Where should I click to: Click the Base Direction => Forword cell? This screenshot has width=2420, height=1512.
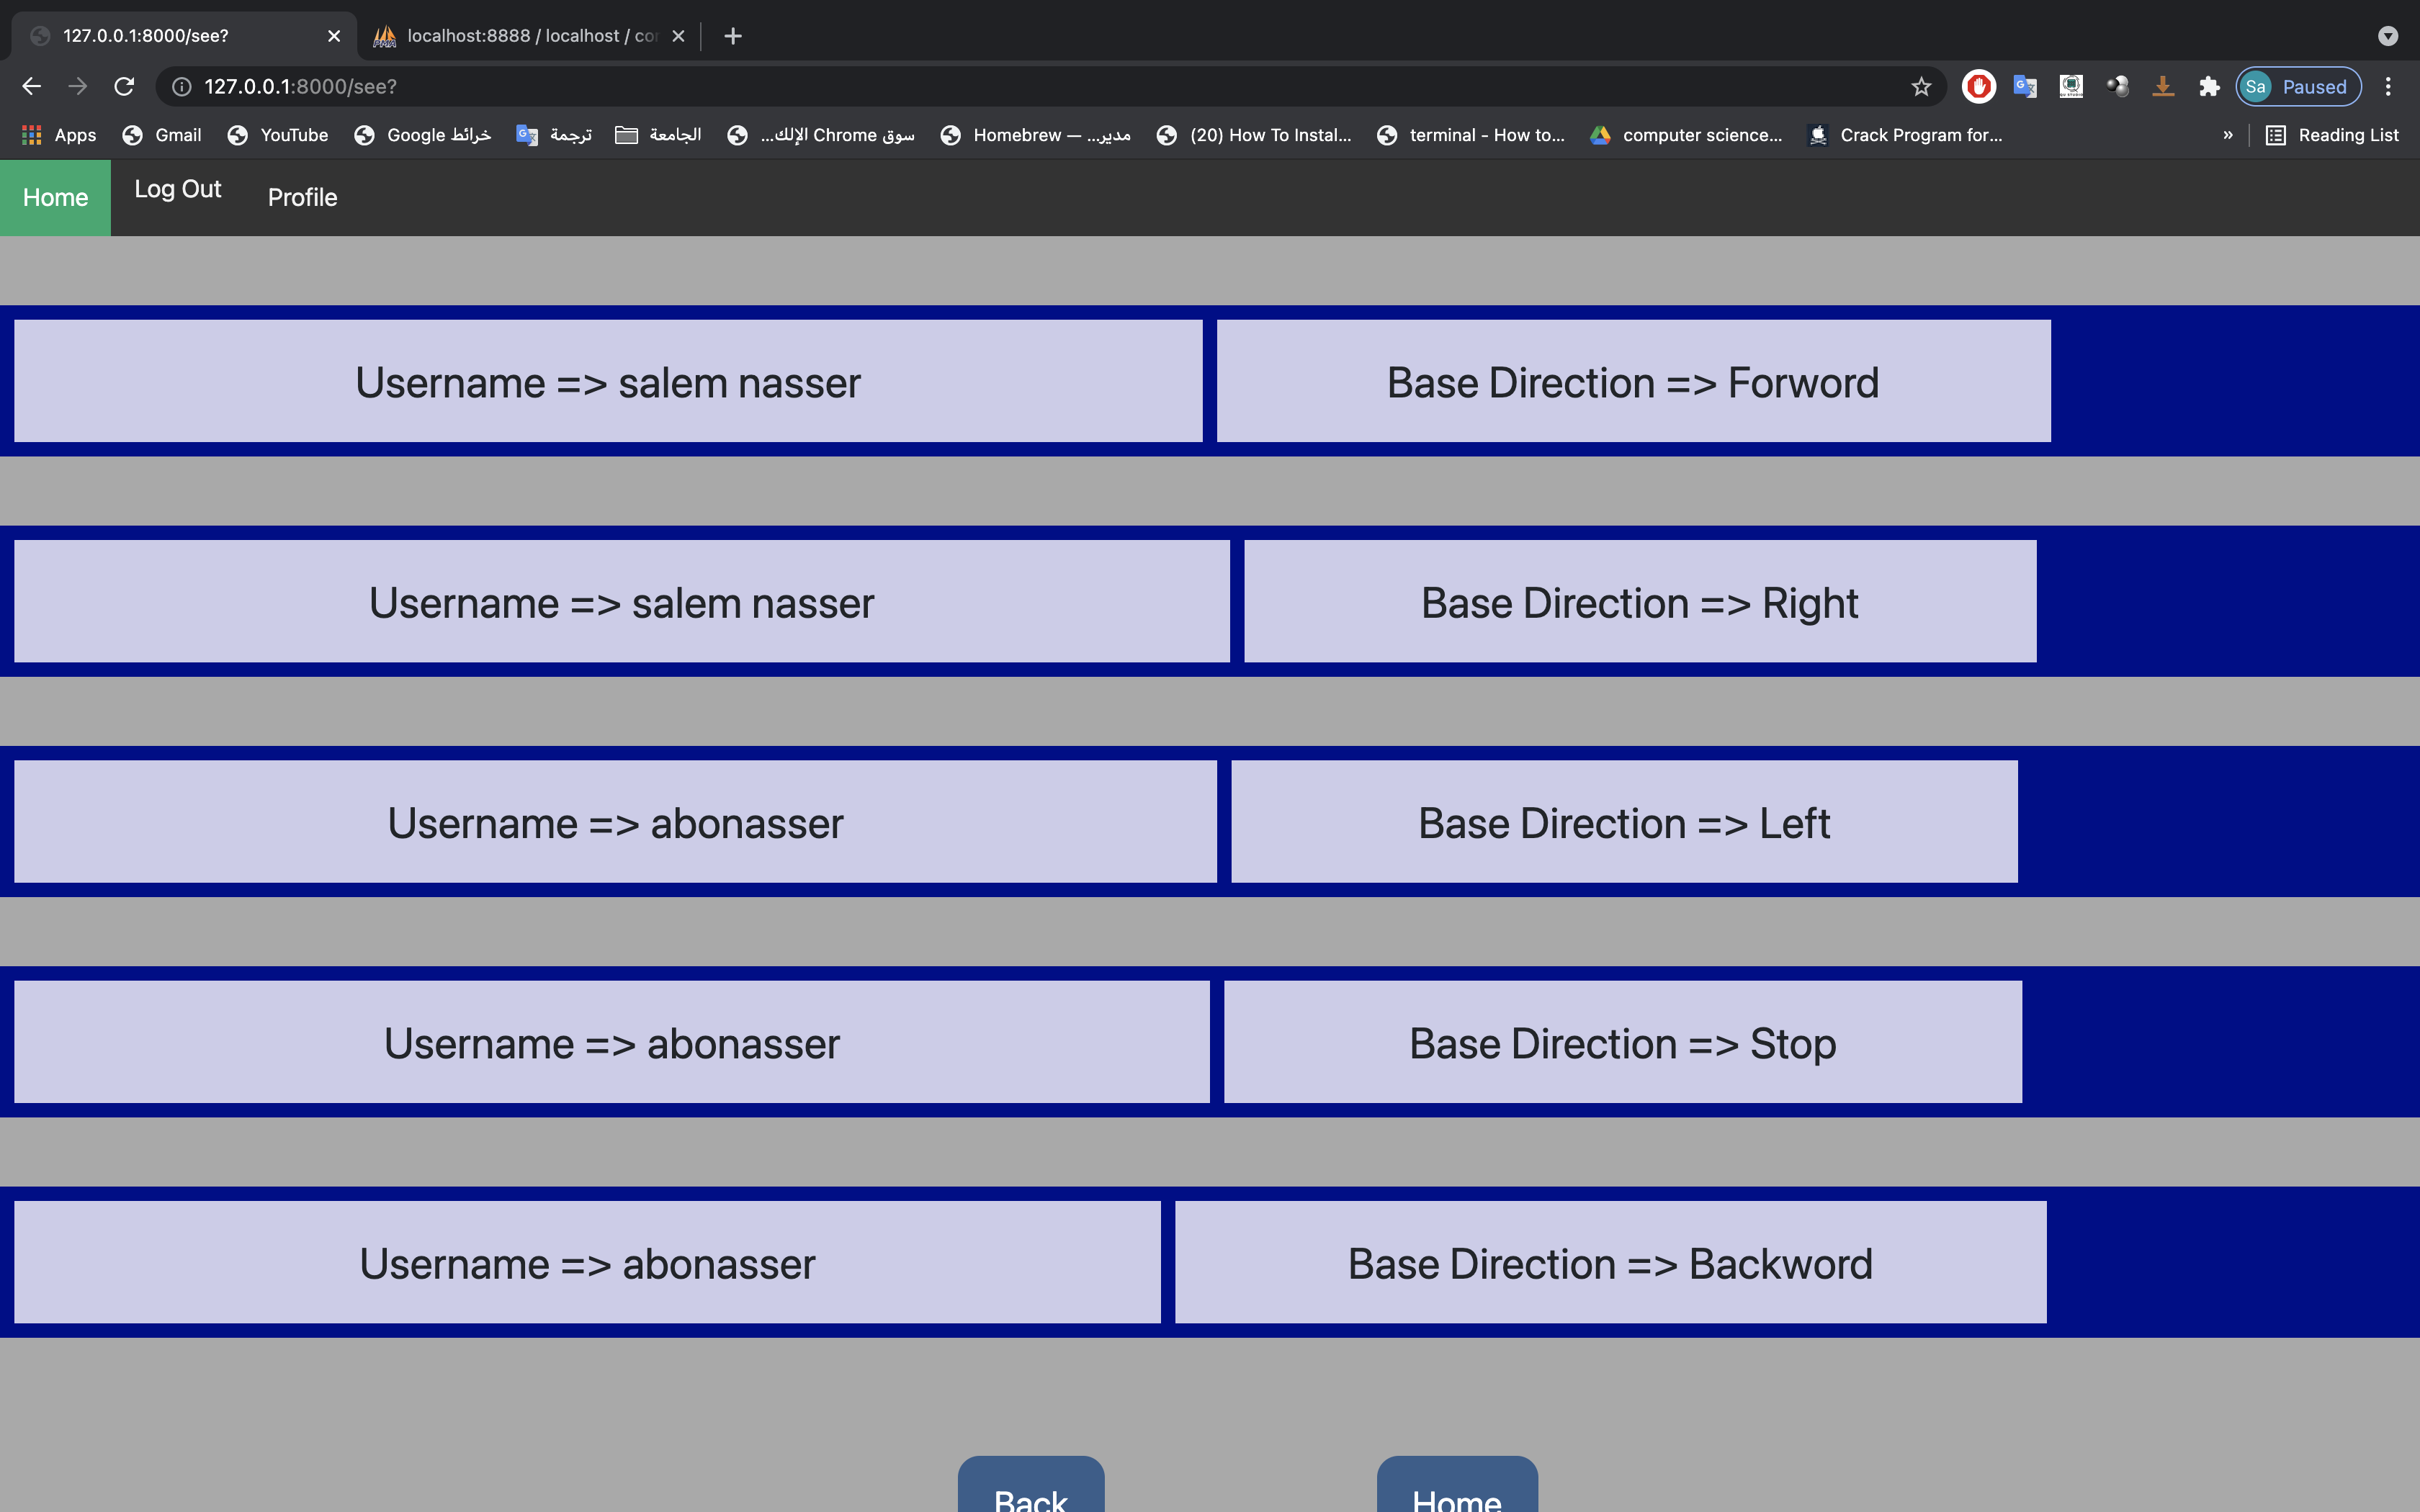1633,381
